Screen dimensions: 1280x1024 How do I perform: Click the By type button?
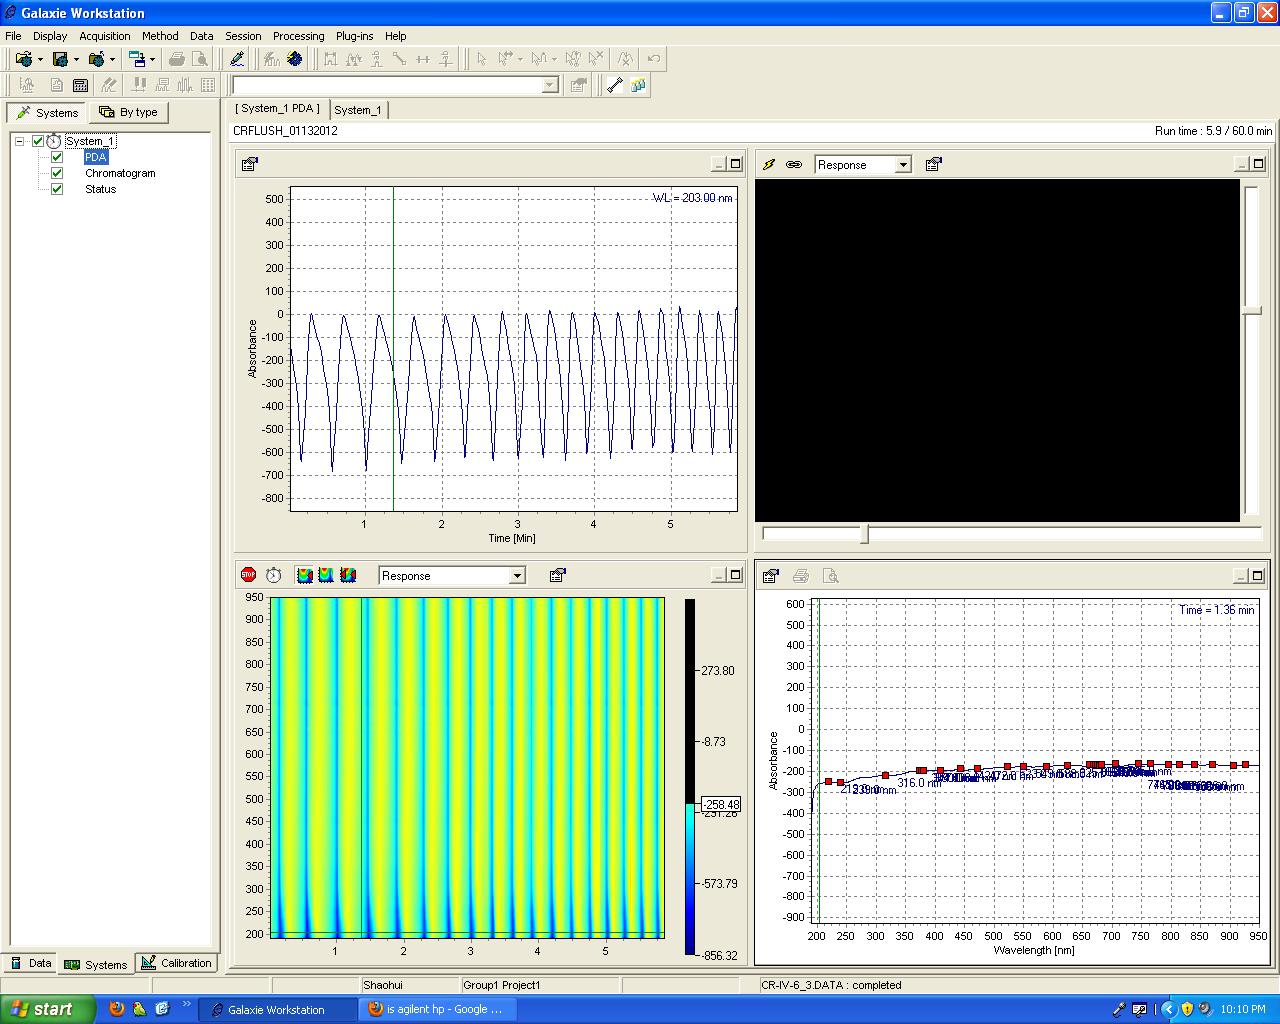[x=129, y=112]
